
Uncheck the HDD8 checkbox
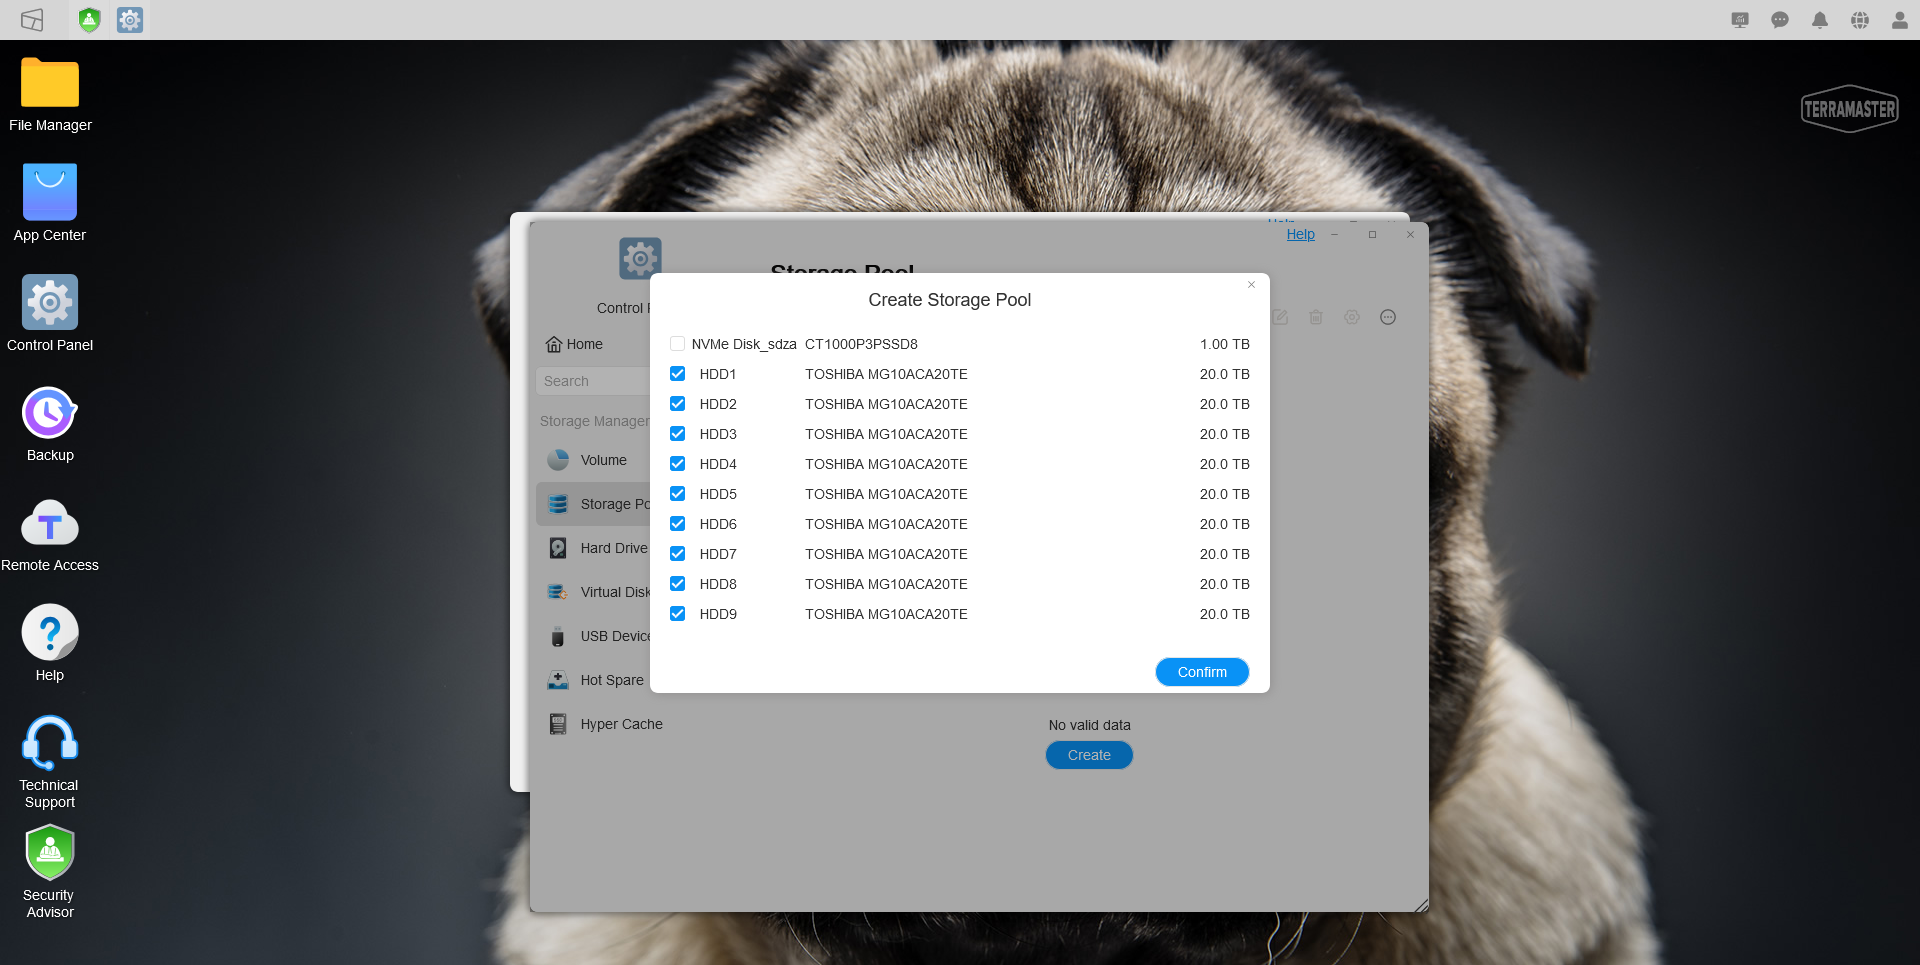pos(677,584)
